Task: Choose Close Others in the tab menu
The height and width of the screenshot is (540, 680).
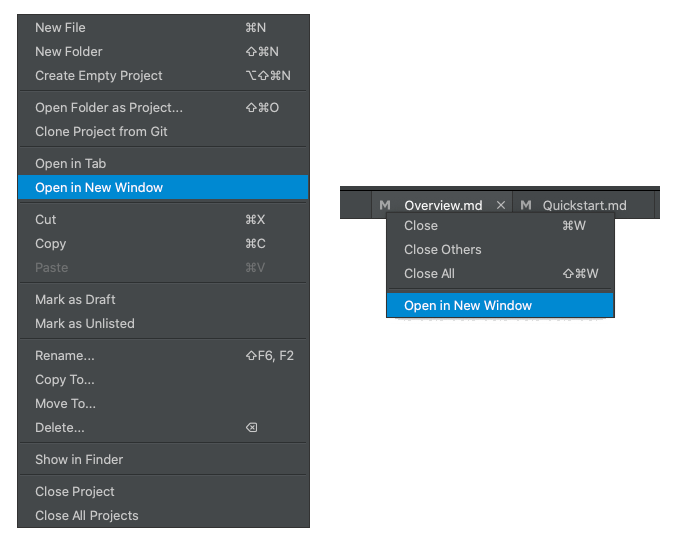Action: click(443, 250)
